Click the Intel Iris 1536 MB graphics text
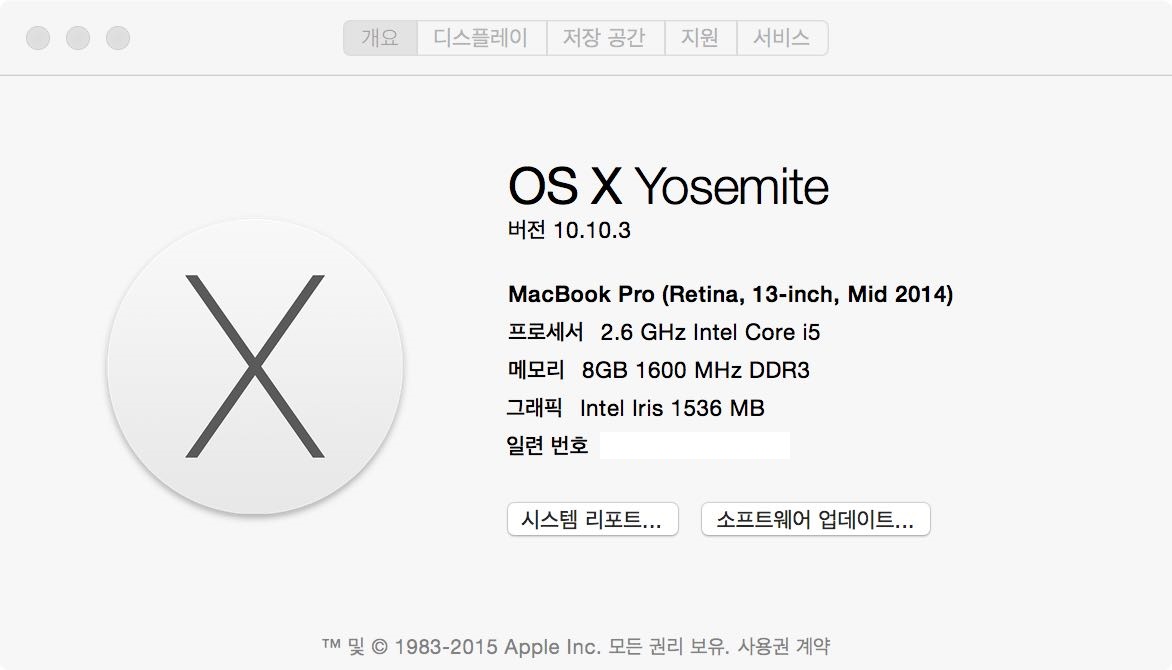This screenshot has height=670, width=1172. [x=672, y=408]
